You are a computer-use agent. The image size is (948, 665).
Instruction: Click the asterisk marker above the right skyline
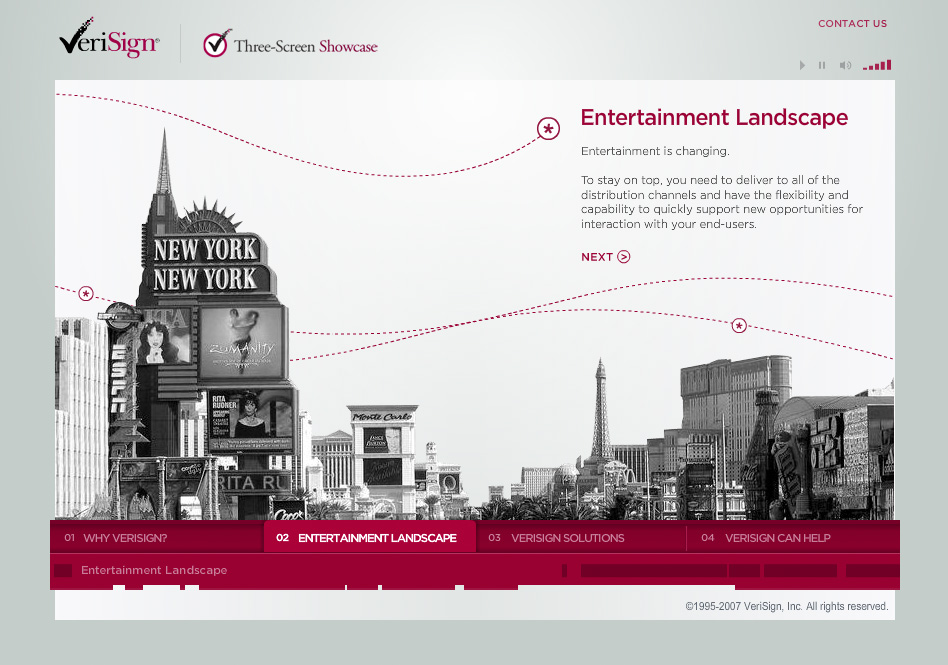739,326
